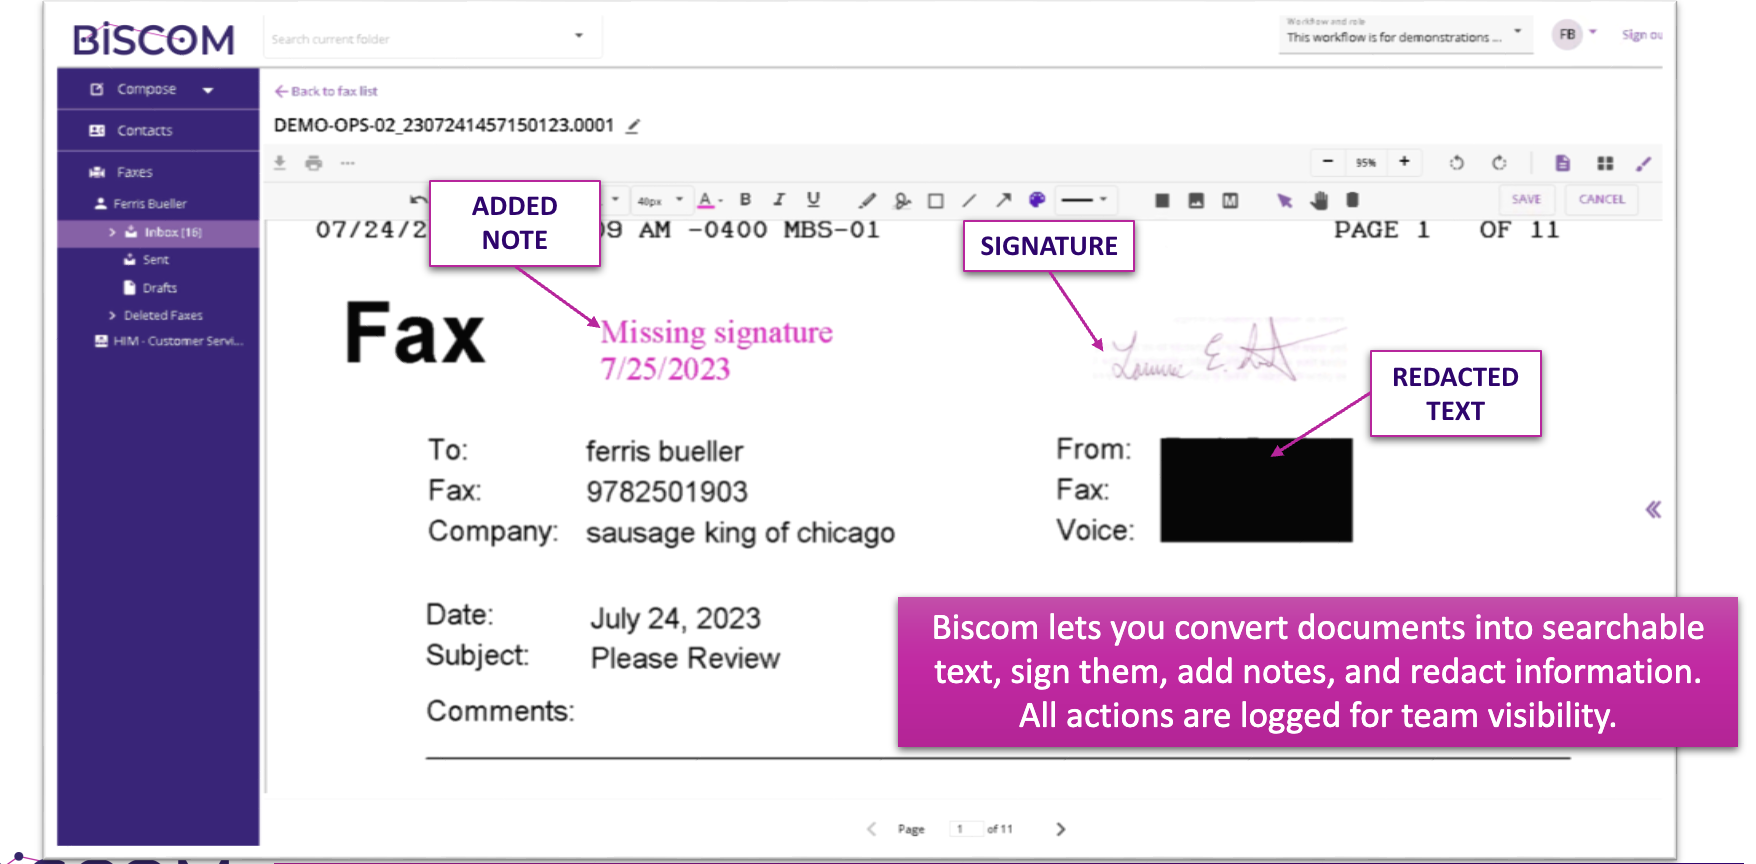Select the redaction black box tool
This screenshot has width=1756, height=864.
(1162, 201)
